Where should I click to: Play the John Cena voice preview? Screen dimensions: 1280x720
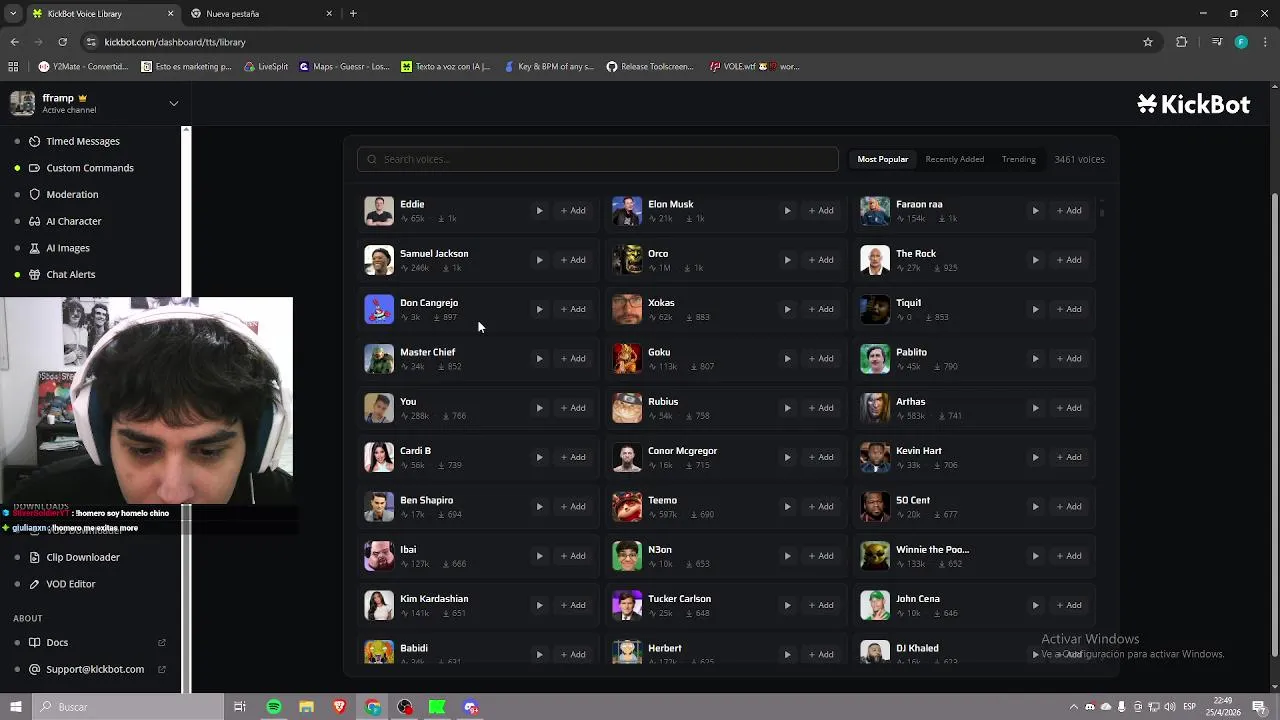click(1035, 605)
